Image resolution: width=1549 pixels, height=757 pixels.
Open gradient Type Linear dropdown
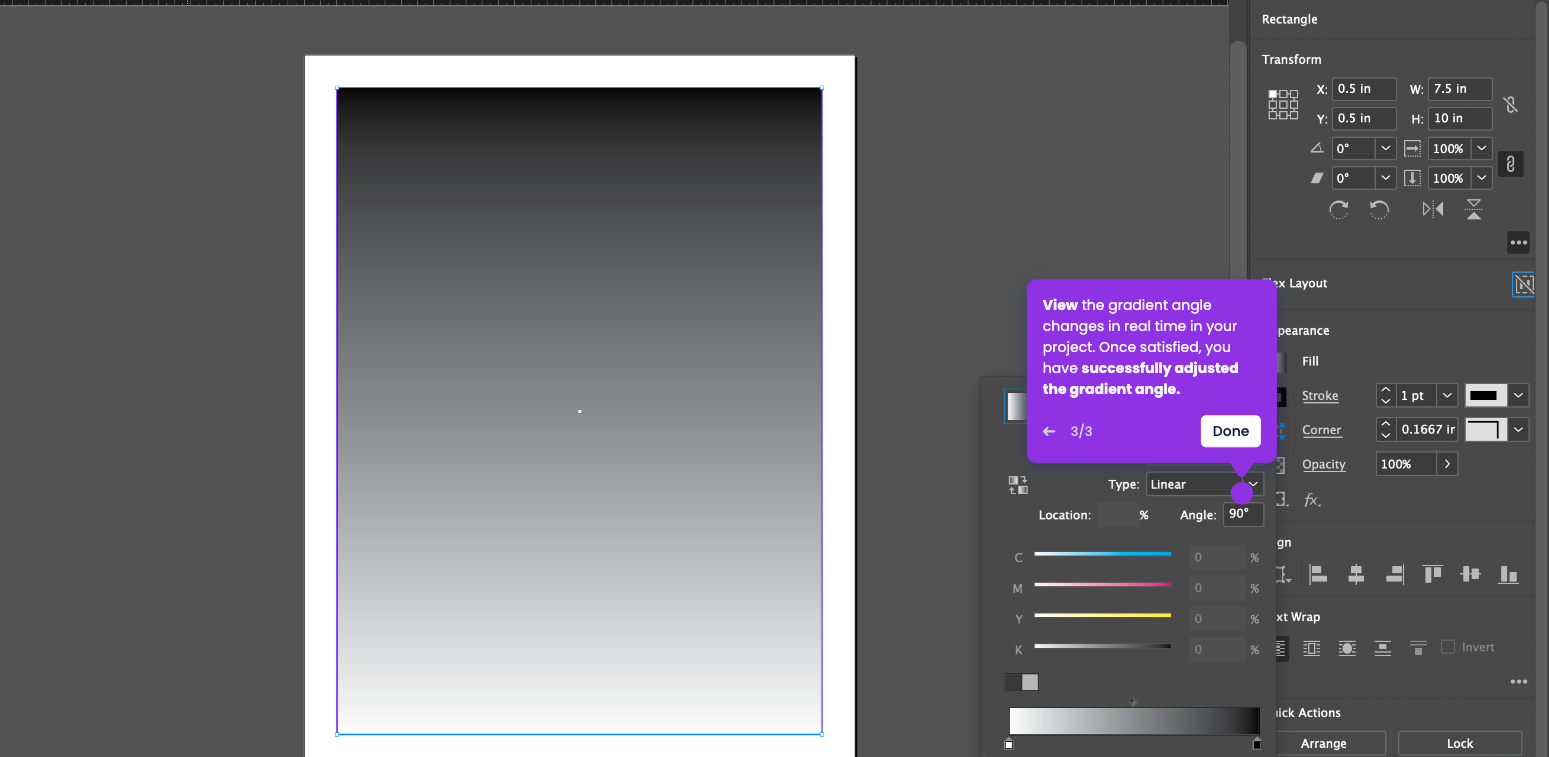click(x=1205, y=484)
